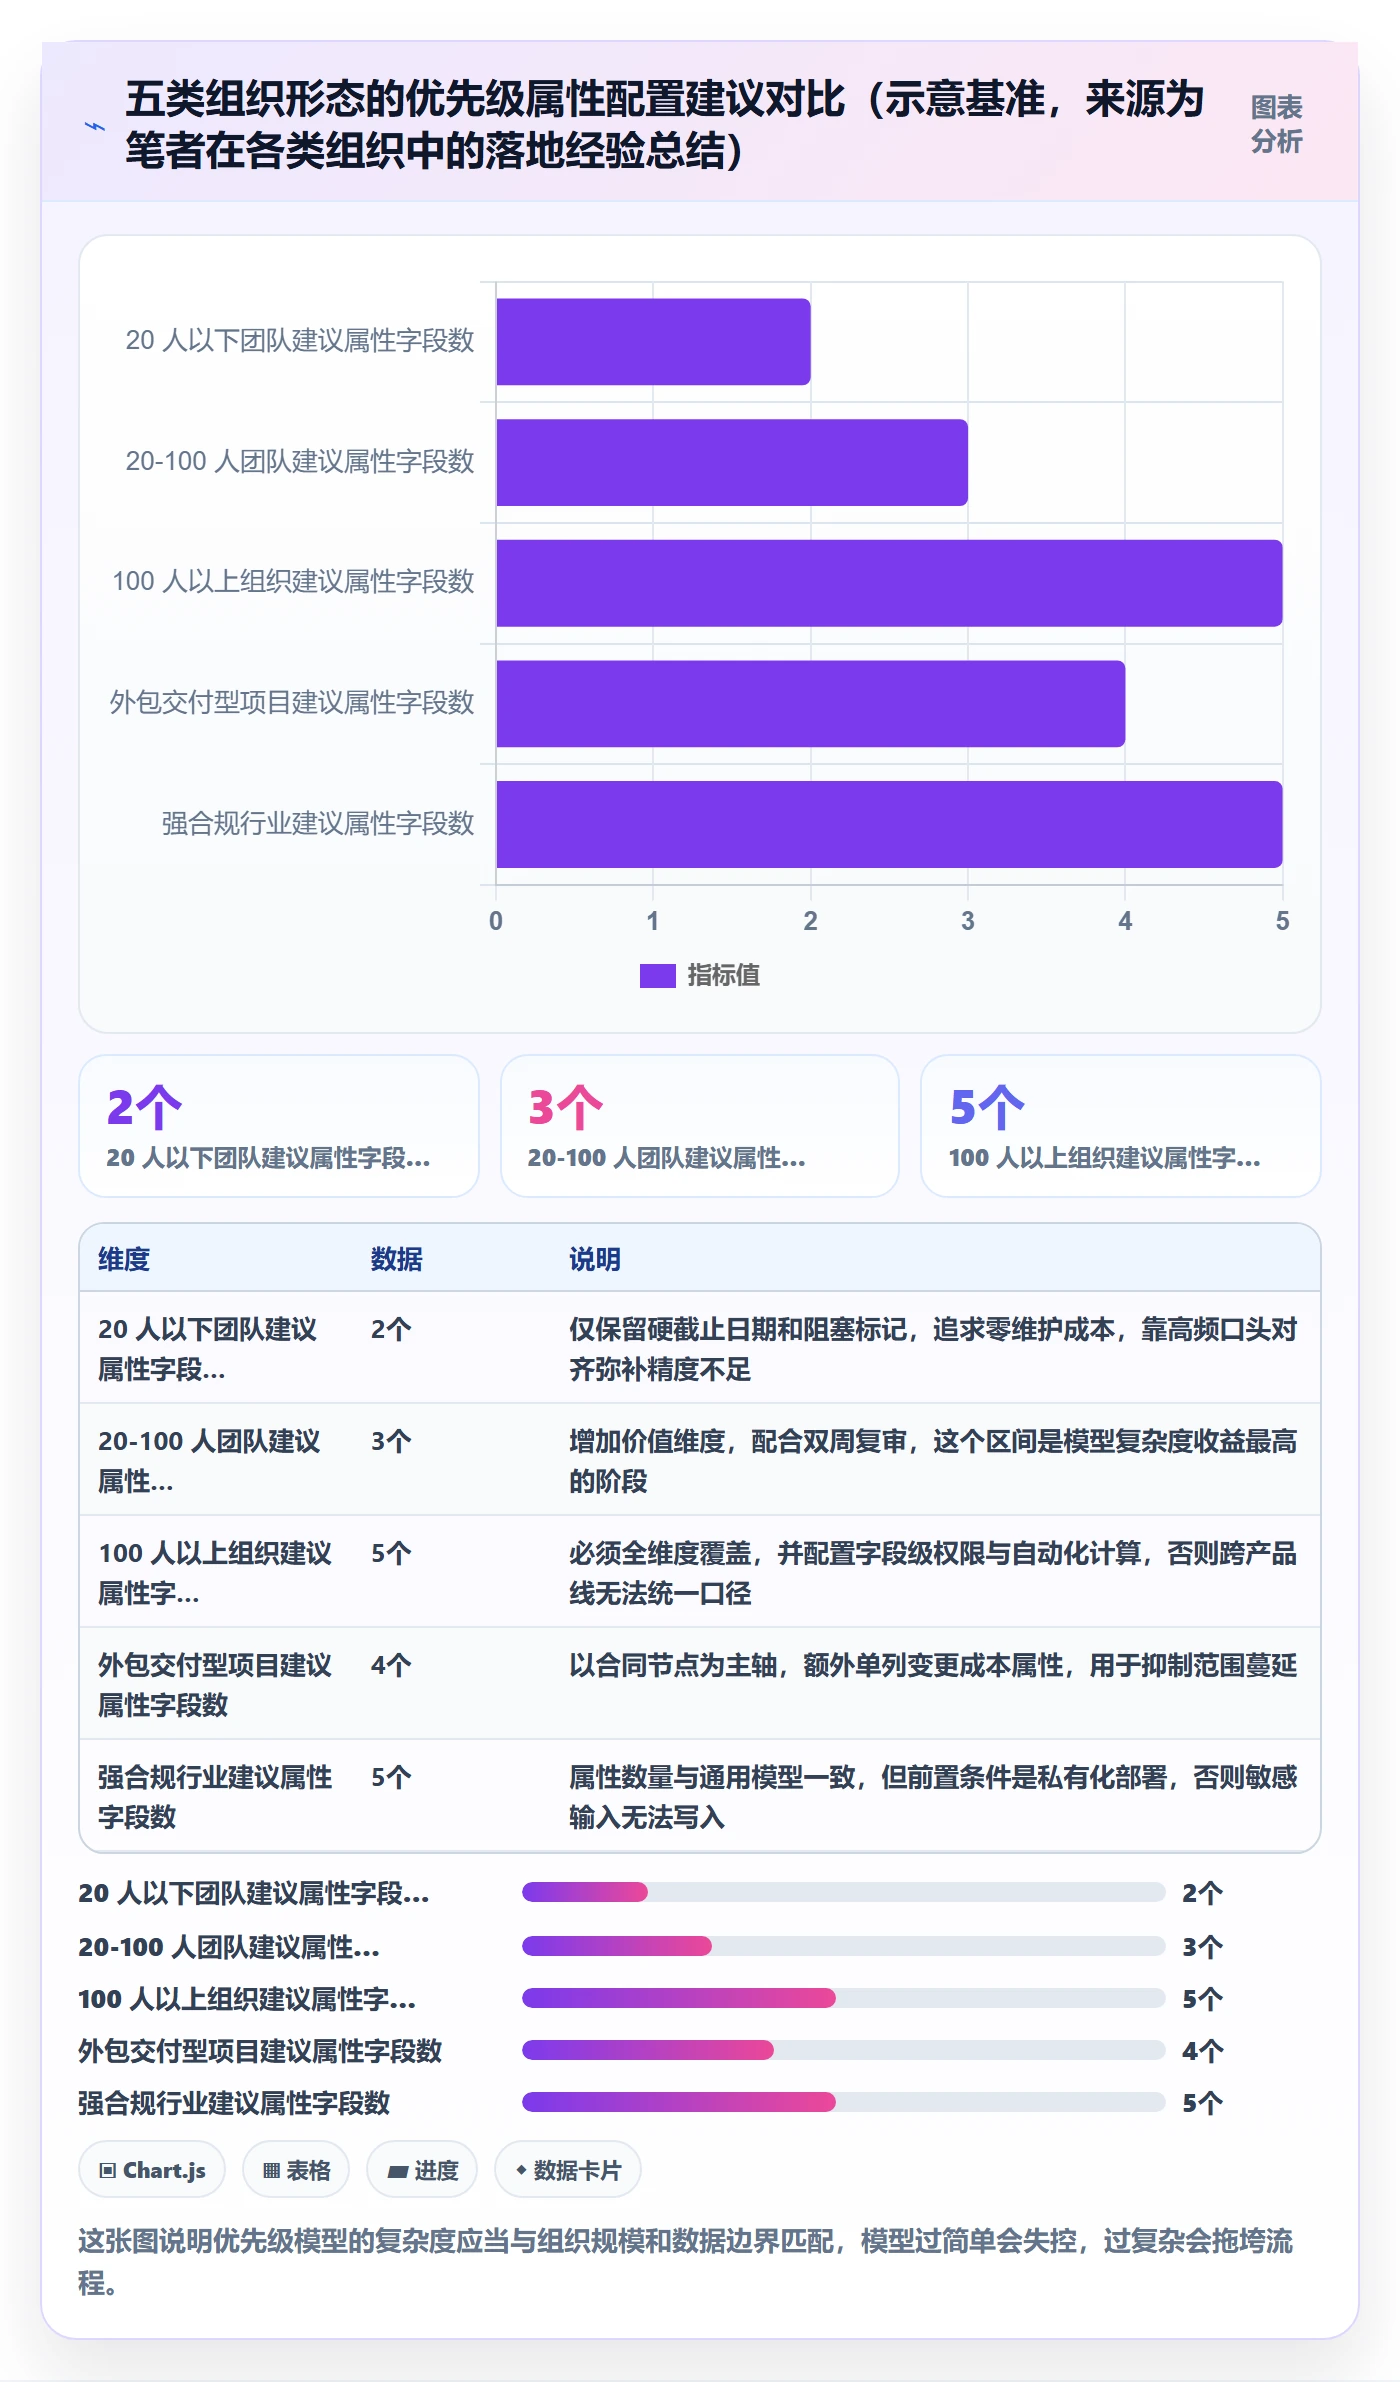The height and width of the screenshot is (2382, 1400).
Task: Toggle the 指标值 legend color swatch
Action: click(x=657, y=975)
